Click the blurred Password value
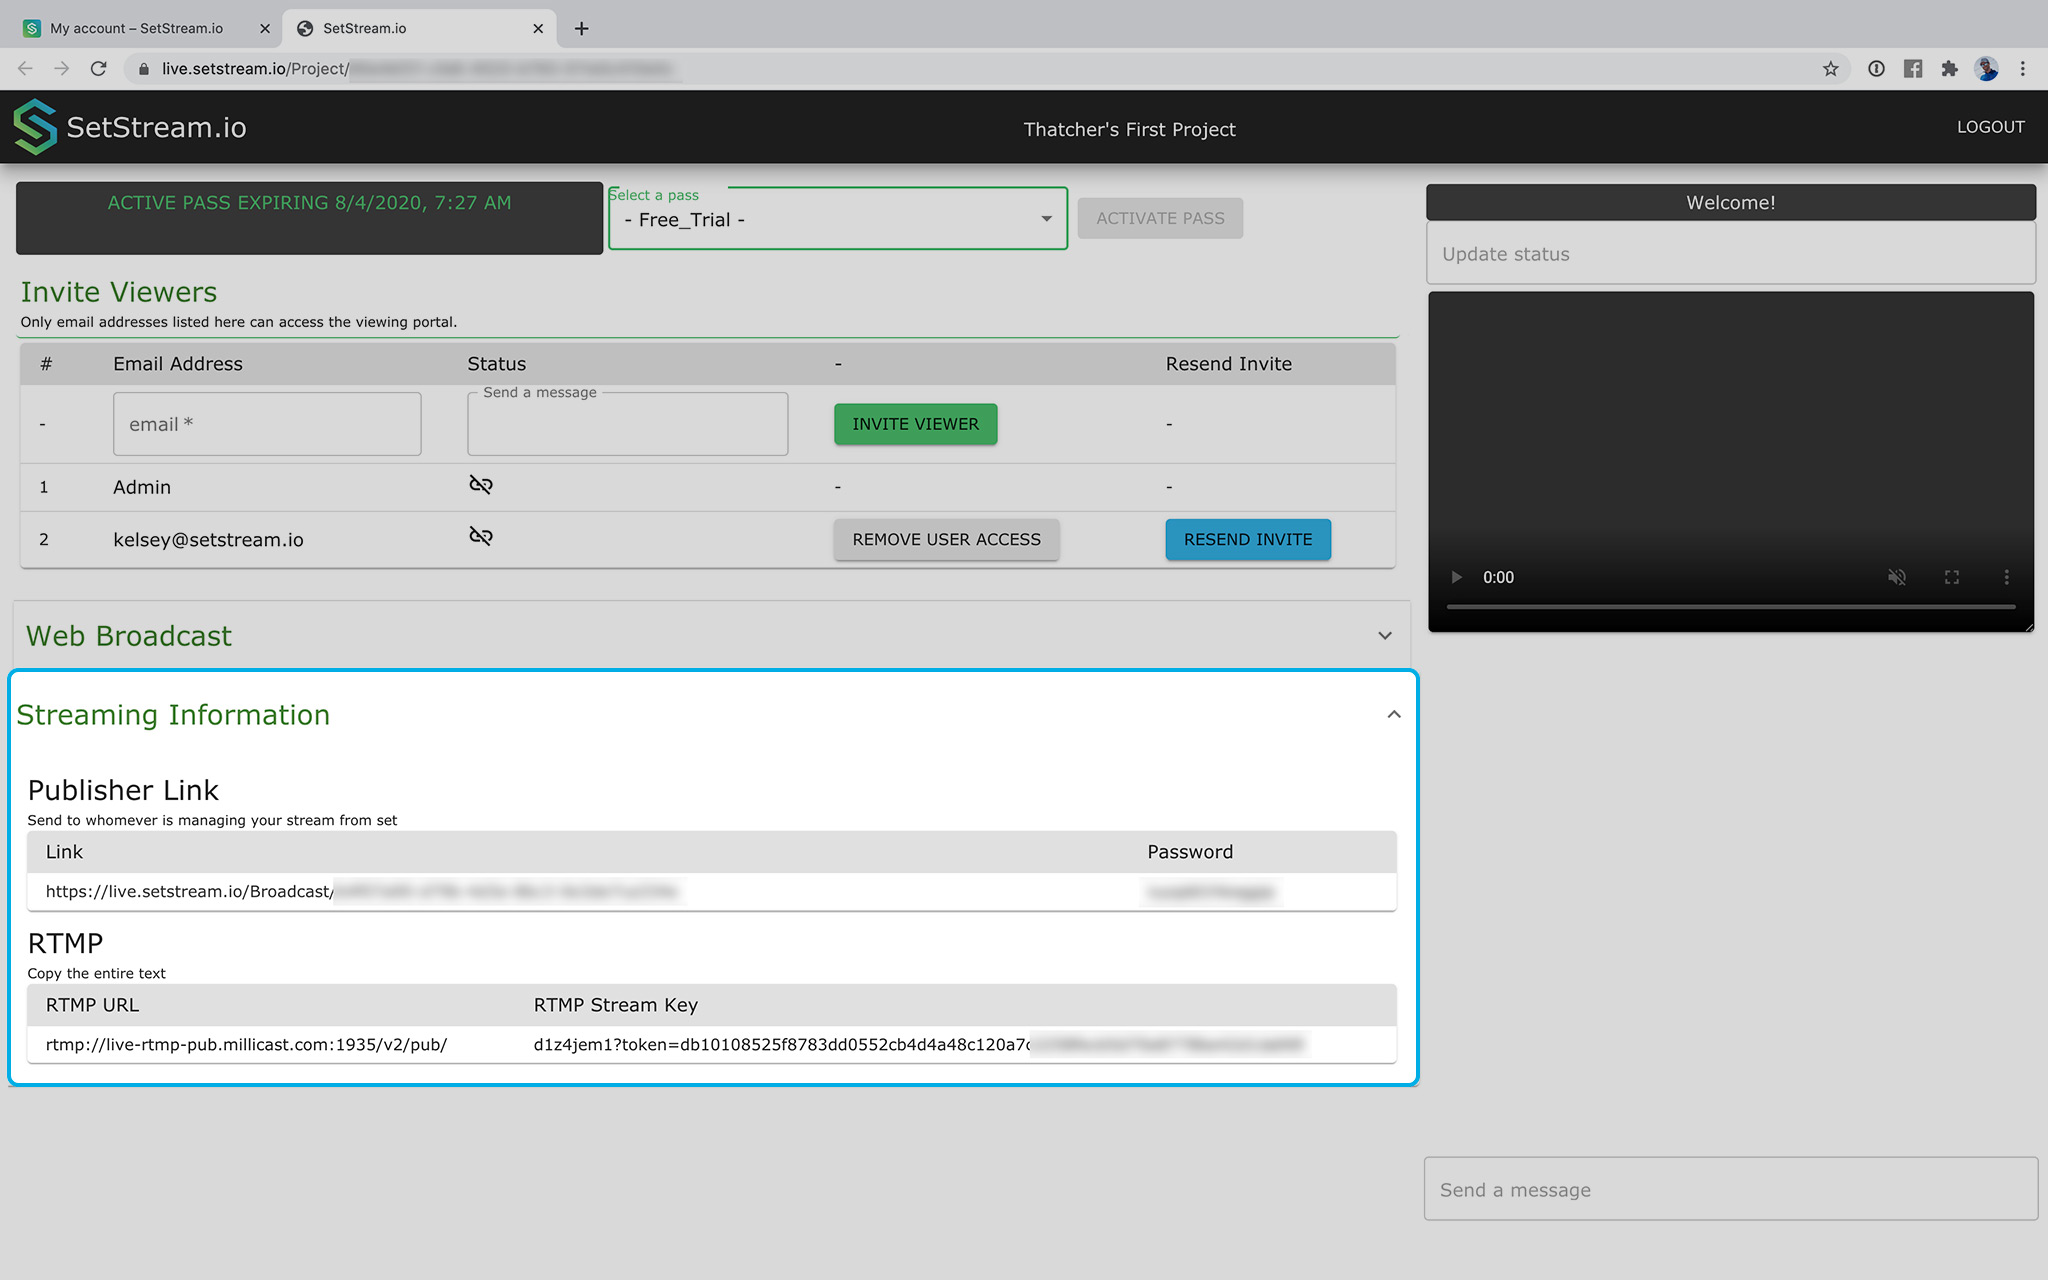The width and height of the screenshot is (2048, 1280). [x=1211, y=891]
